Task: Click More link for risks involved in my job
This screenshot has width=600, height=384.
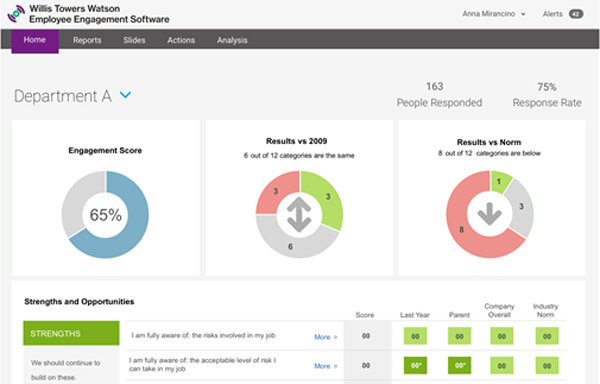Action: [x=326, y=337]
